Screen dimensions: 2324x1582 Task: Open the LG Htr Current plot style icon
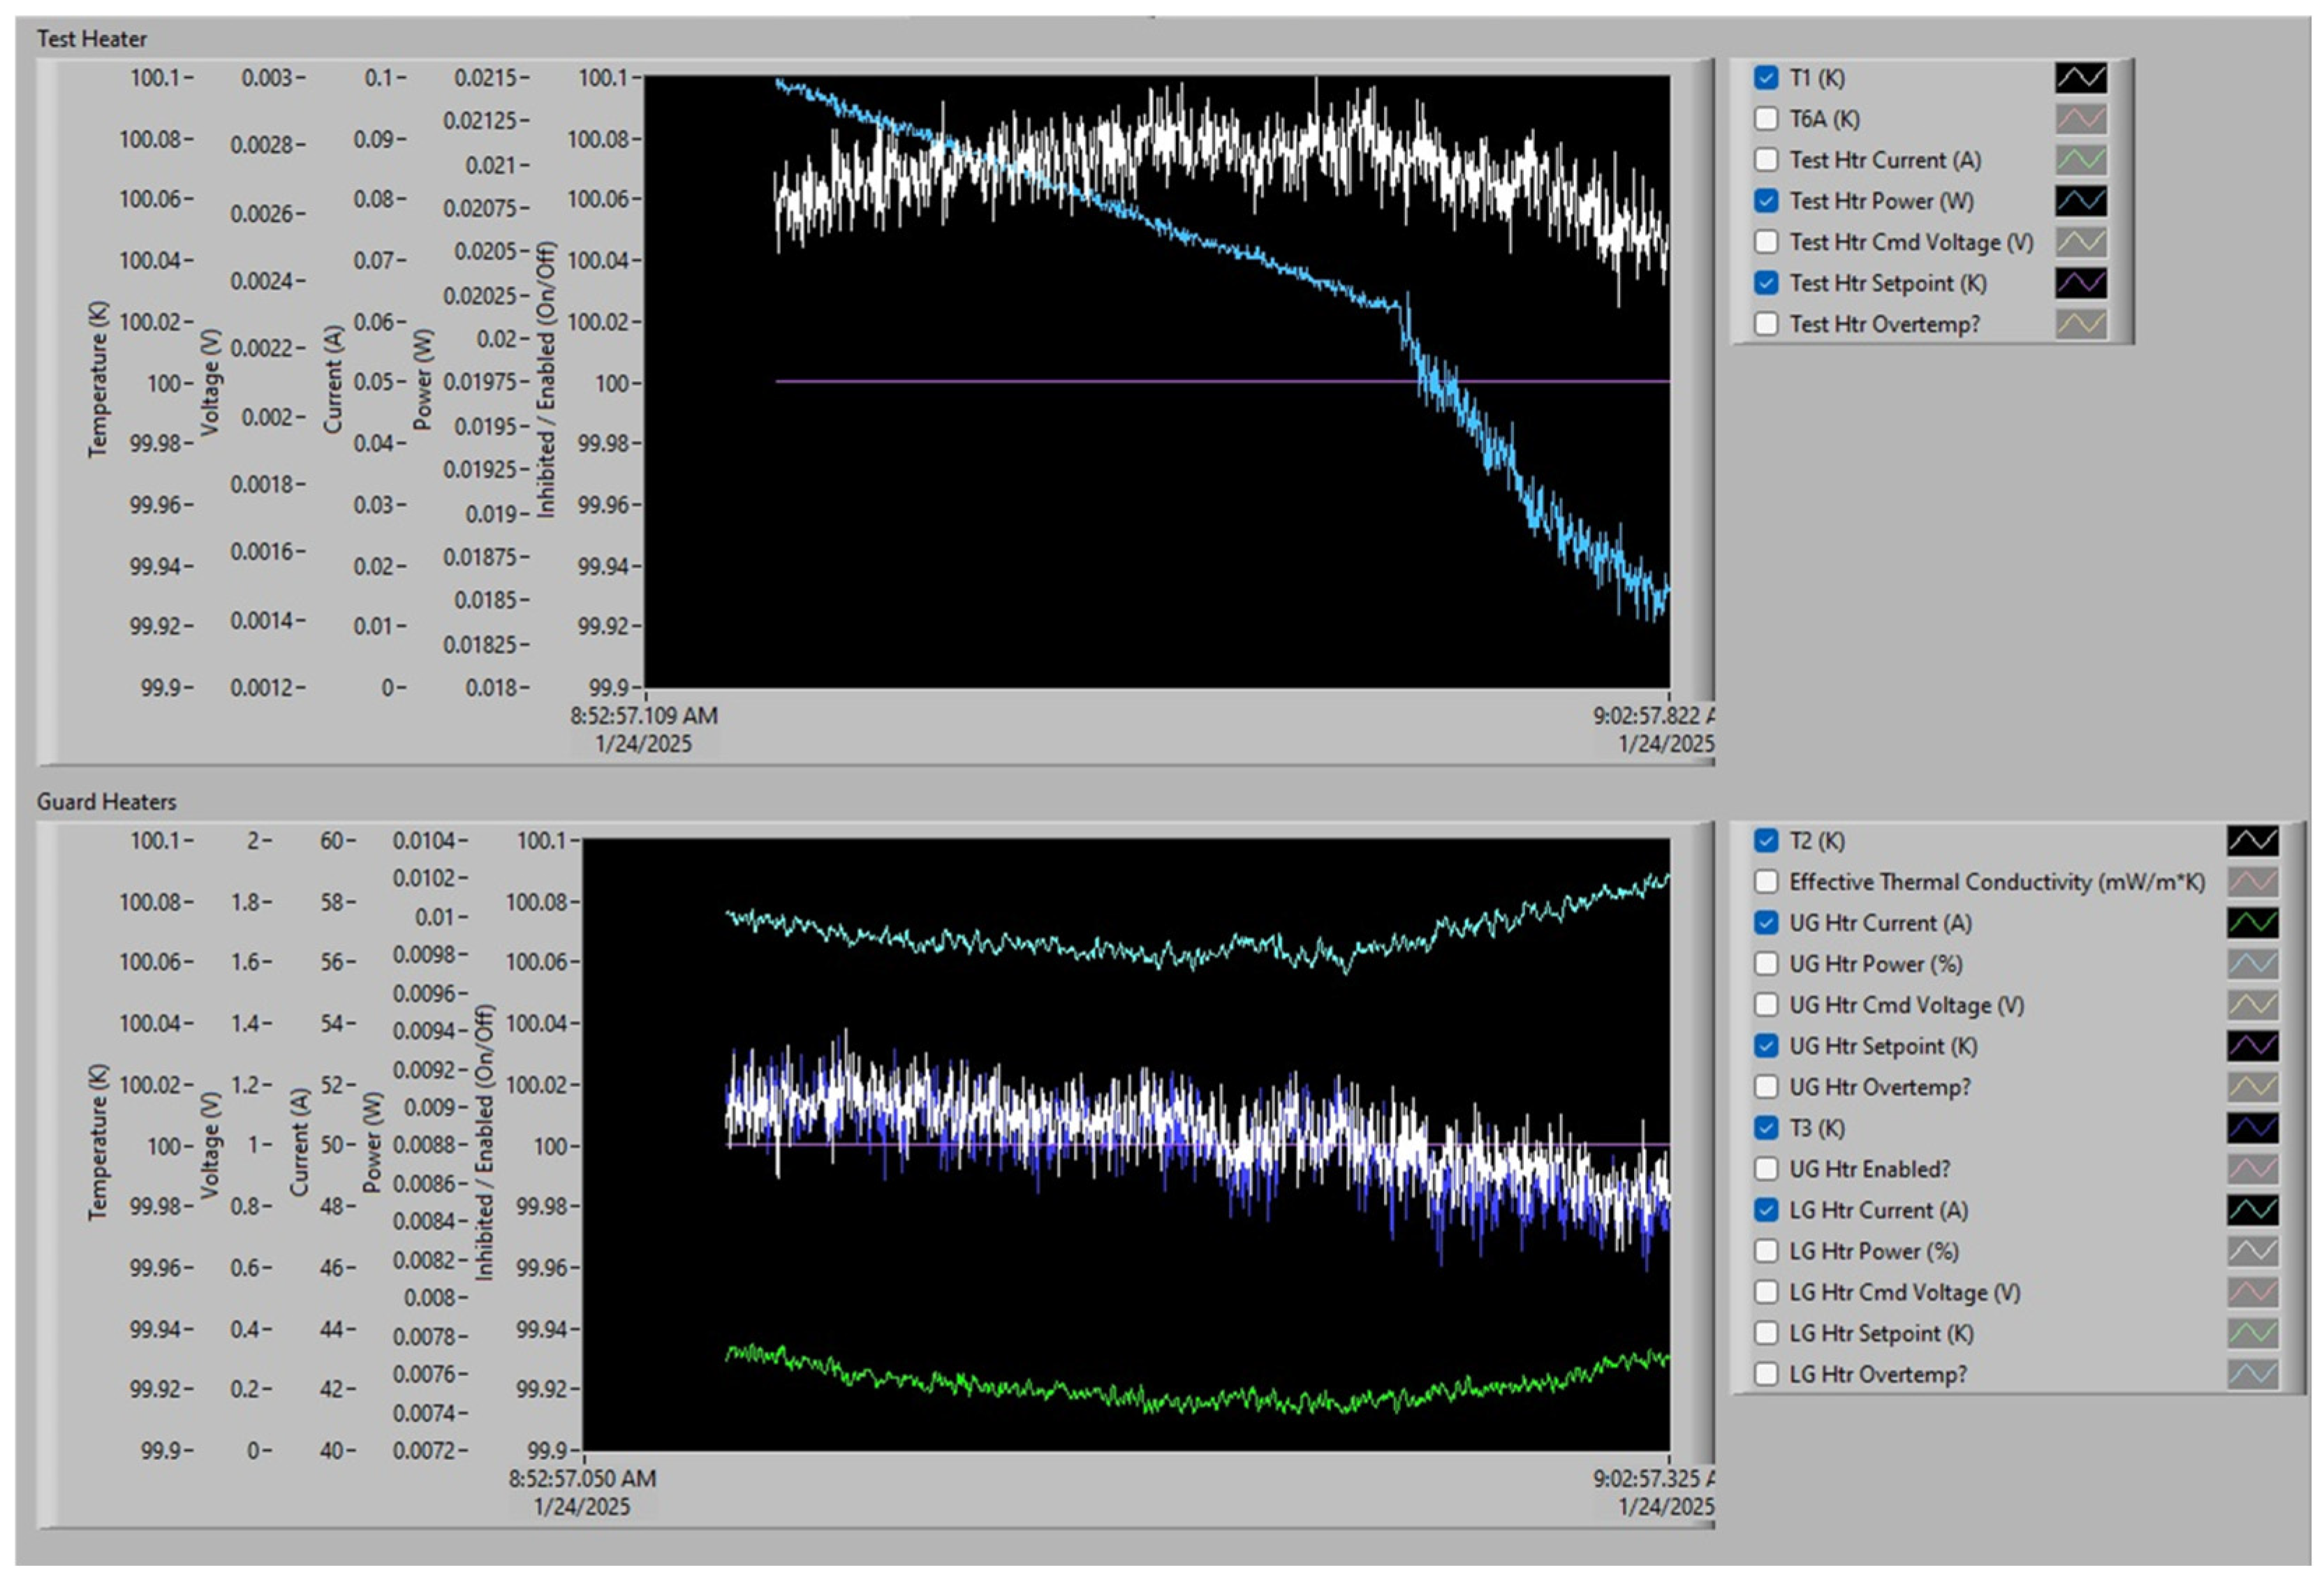pyautogui.click(x=2252, y=1210)
